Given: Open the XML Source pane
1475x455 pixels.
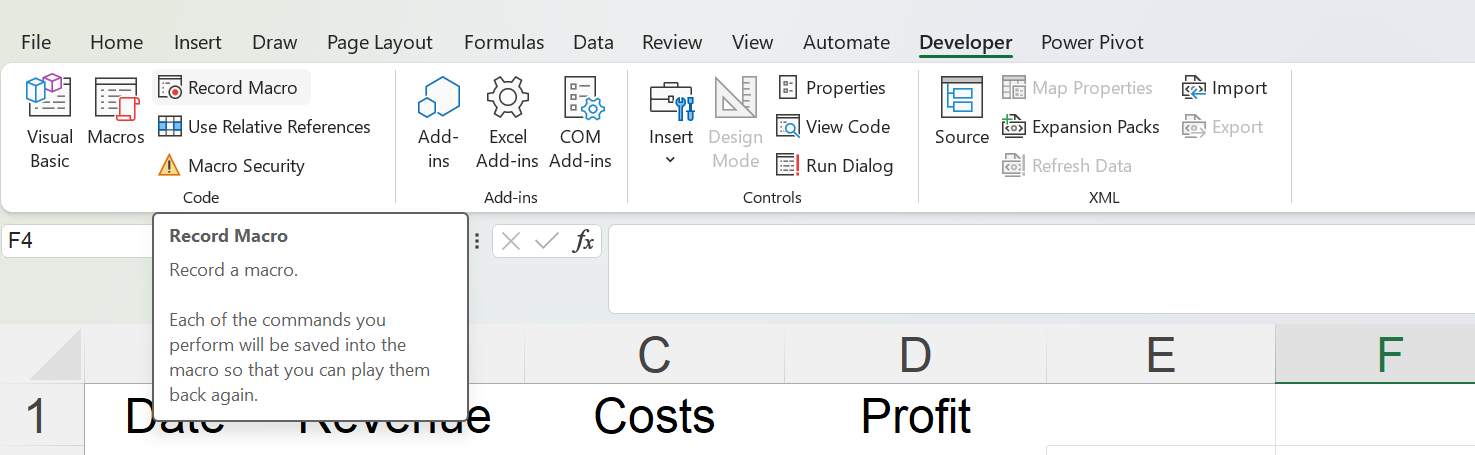Looking at the screenshot, I should tap(962, 112).
